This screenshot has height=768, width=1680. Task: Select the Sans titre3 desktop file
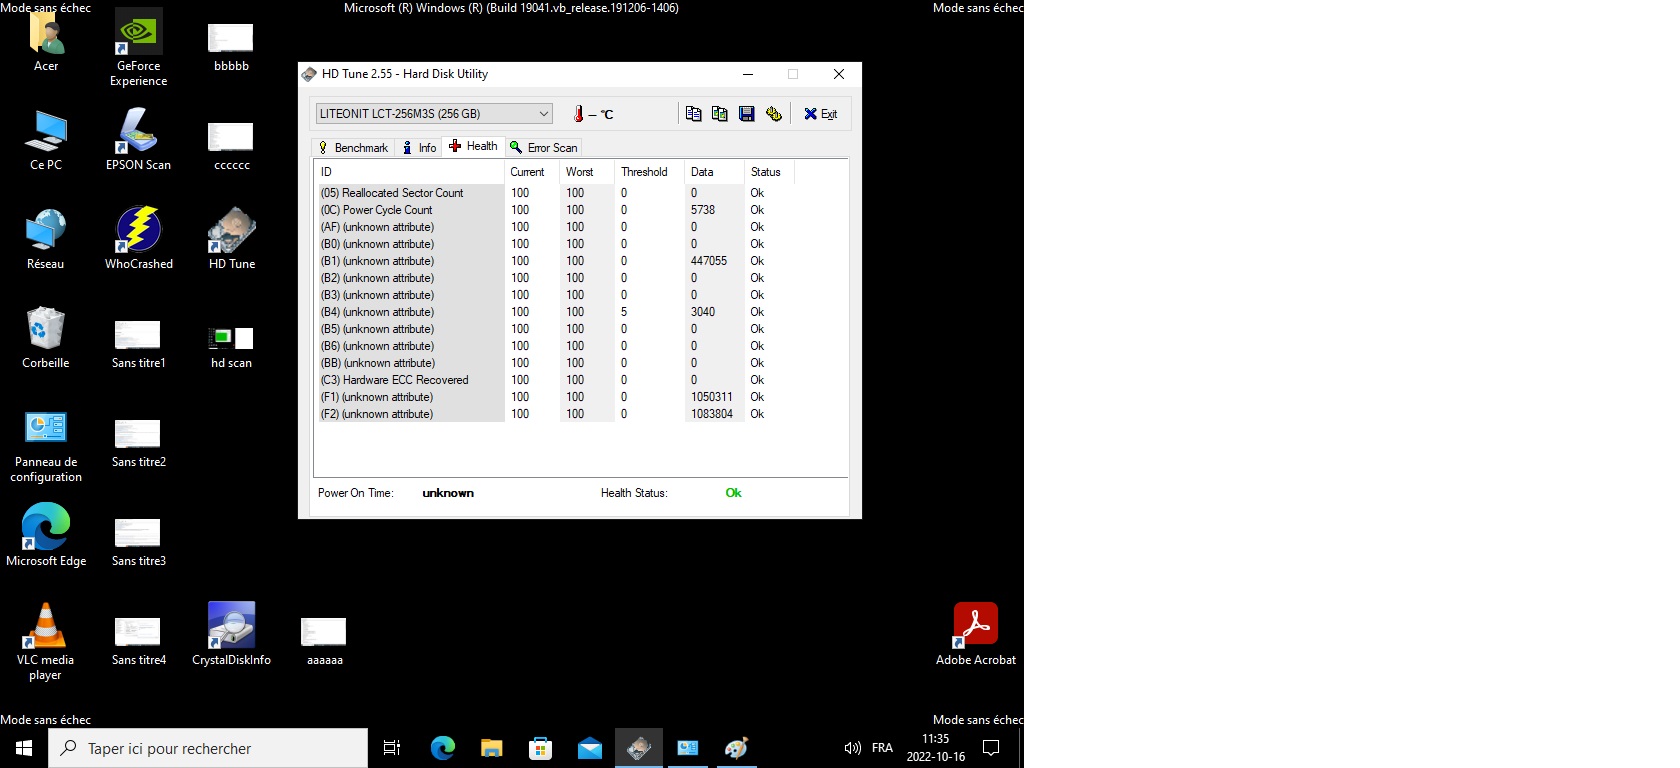click(x=138, y=542)
